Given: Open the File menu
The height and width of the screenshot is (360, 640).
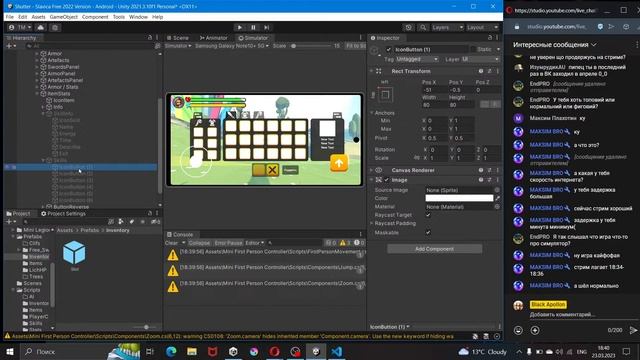Looking at the screenshot, I should [10, 17].
